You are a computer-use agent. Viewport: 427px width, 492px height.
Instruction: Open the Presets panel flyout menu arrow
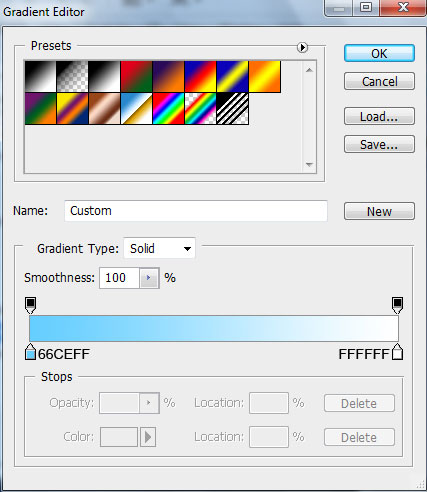pyautogui.click(x=302, y=47)
